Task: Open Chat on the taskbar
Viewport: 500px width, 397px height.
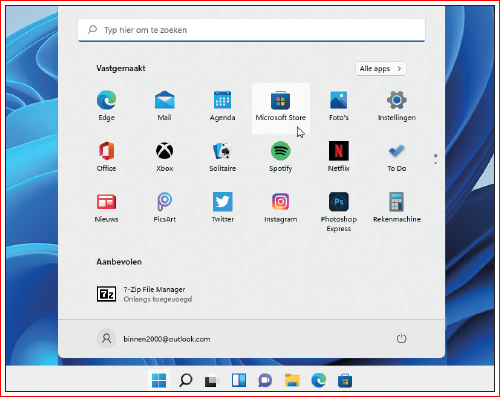Action: (265, 380)
